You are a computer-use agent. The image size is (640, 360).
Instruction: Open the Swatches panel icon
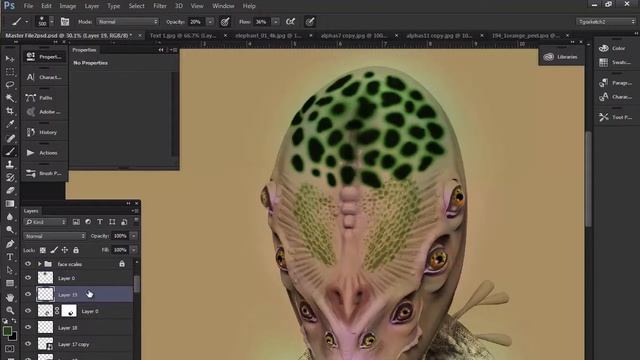tap(604, 62)
